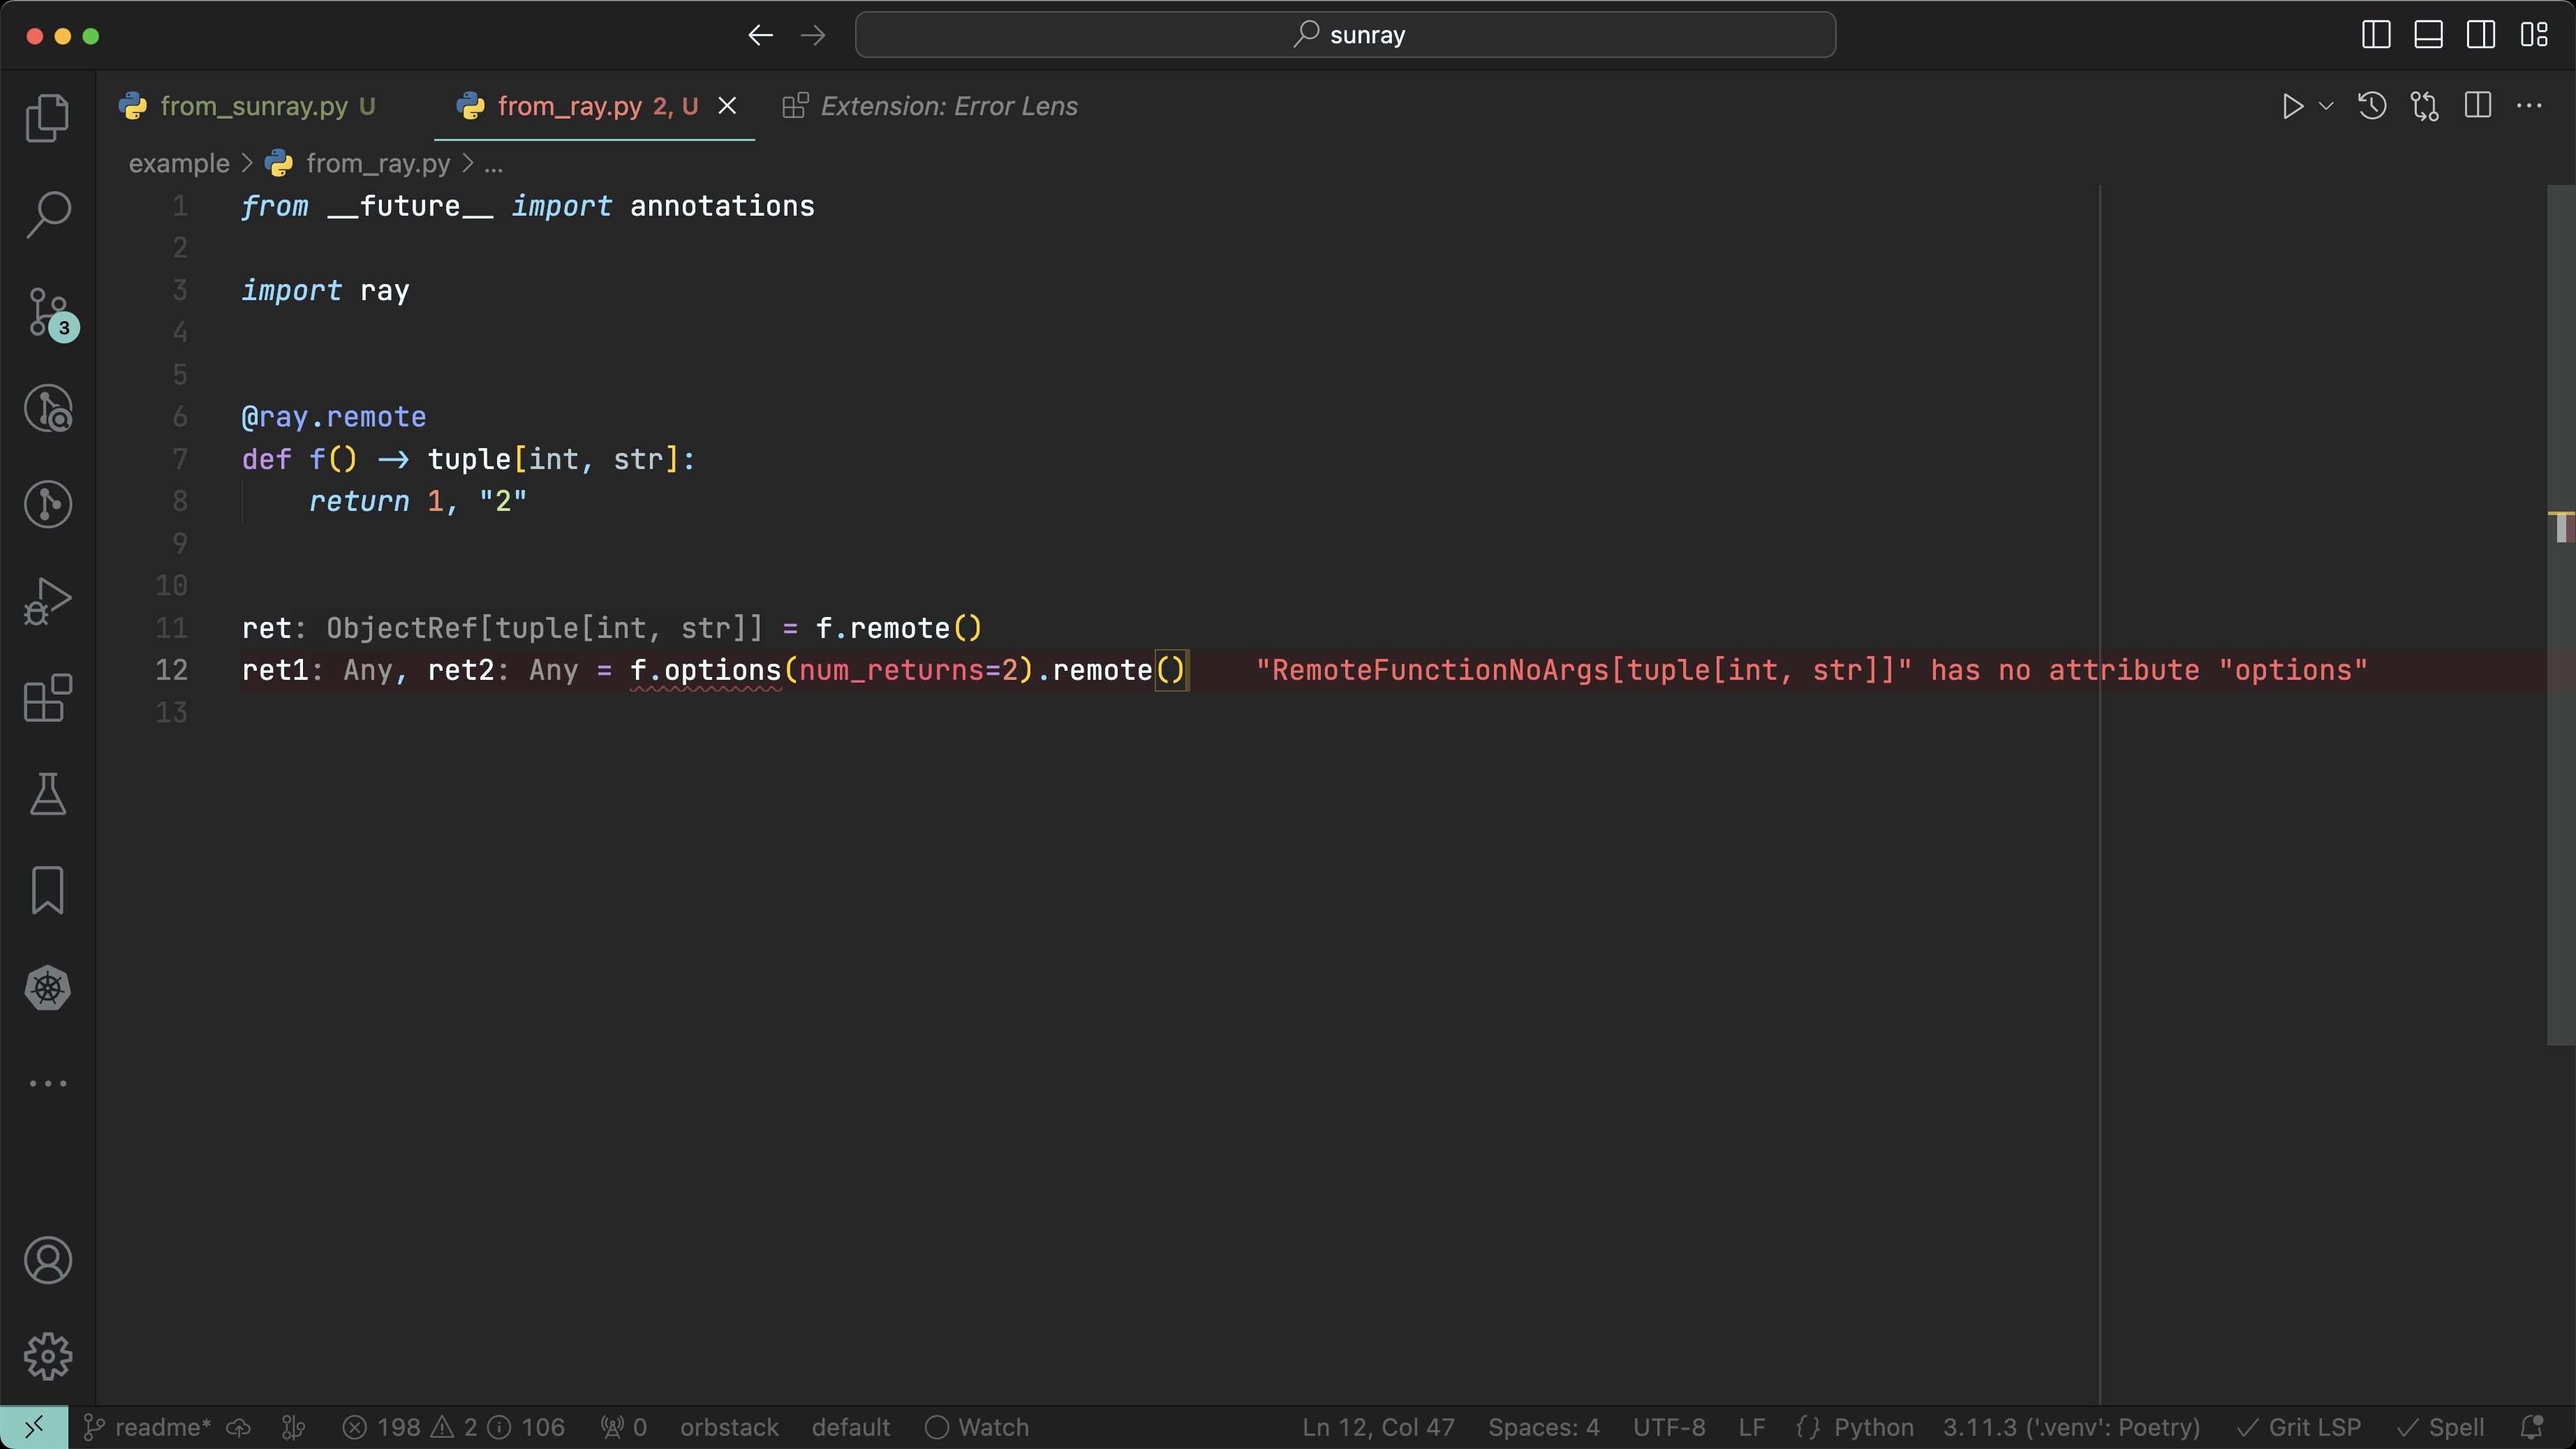The image size is (2576, 1449).
Task: Expand the run button dropdown arrow
Action: (2326, 106)
